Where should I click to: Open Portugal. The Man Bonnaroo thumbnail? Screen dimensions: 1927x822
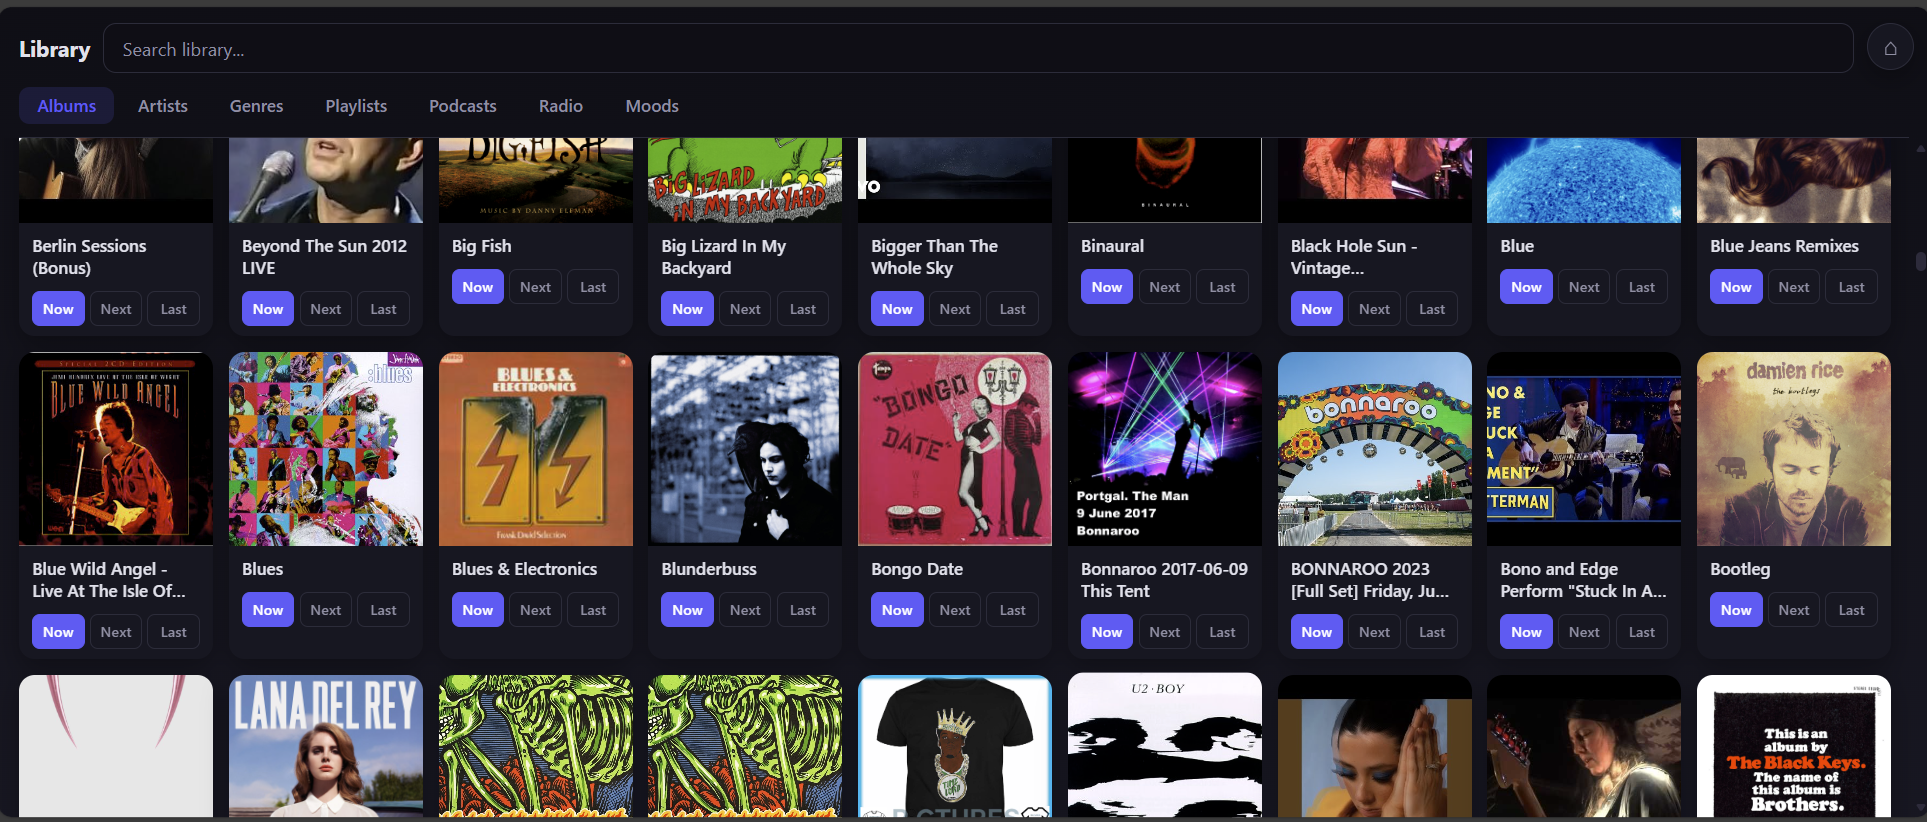(1165, 449)
